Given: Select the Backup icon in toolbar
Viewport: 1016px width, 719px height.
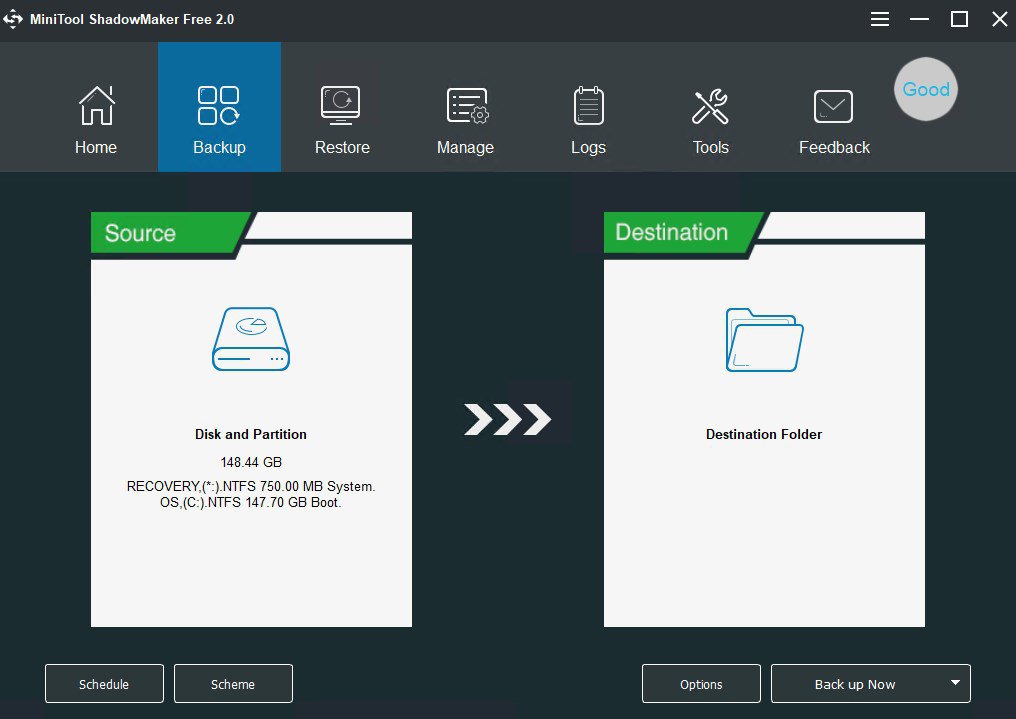Looking at the screenshot, I should [218, 106].
